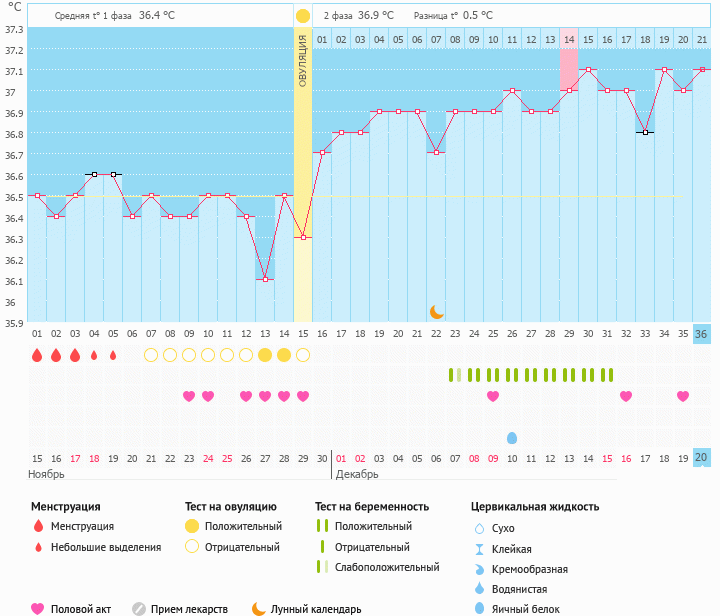Click the small spotting drop on cycle day 05
This screenshot has height=616, width=720.
(x=113, y=355)
